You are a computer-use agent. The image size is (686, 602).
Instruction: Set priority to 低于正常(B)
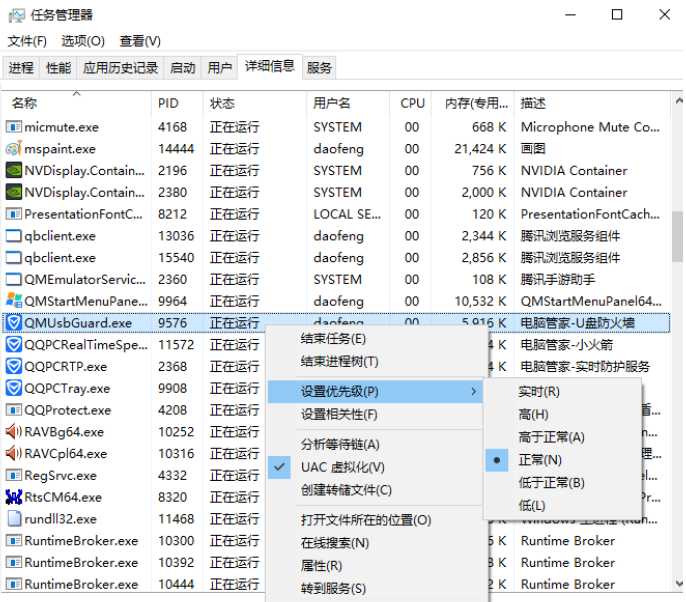[563, 483]
